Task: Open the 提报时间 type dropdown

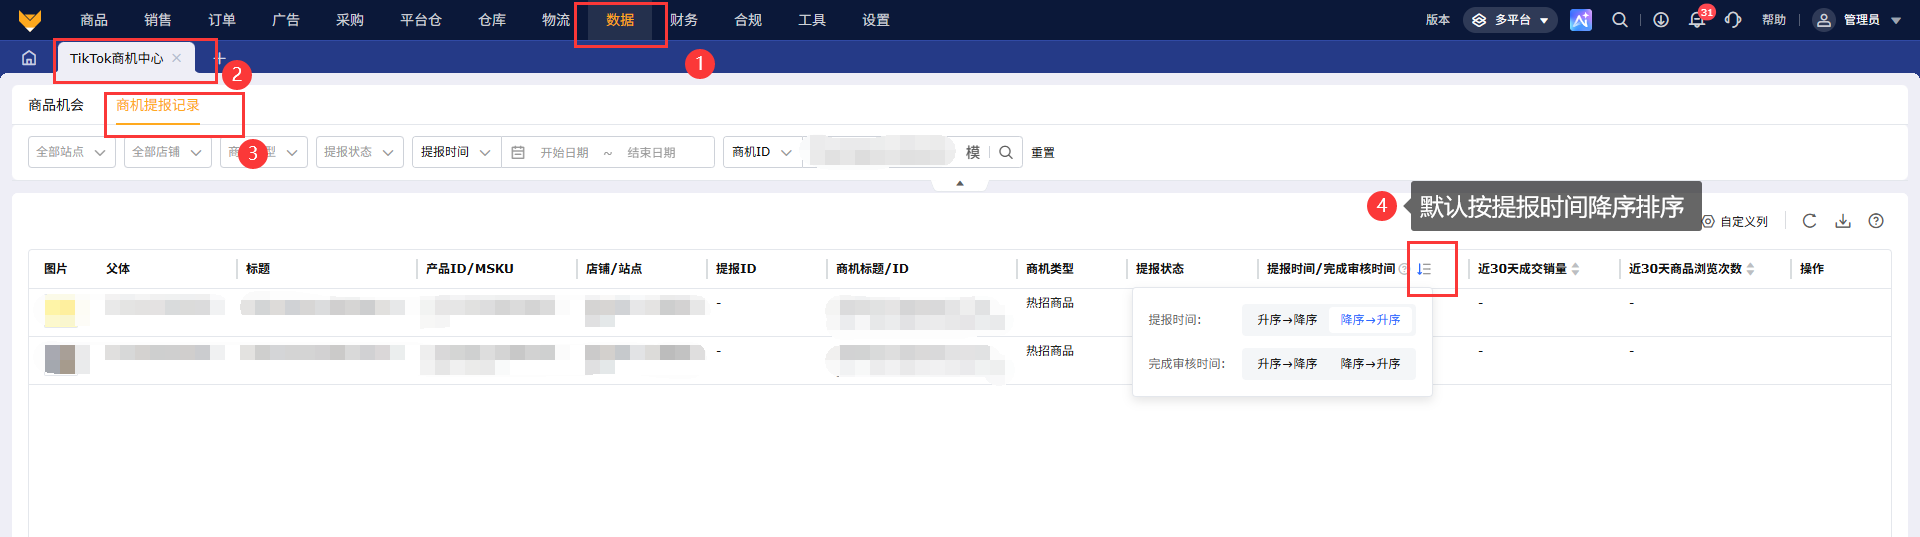Action: (x=456, y=152)
